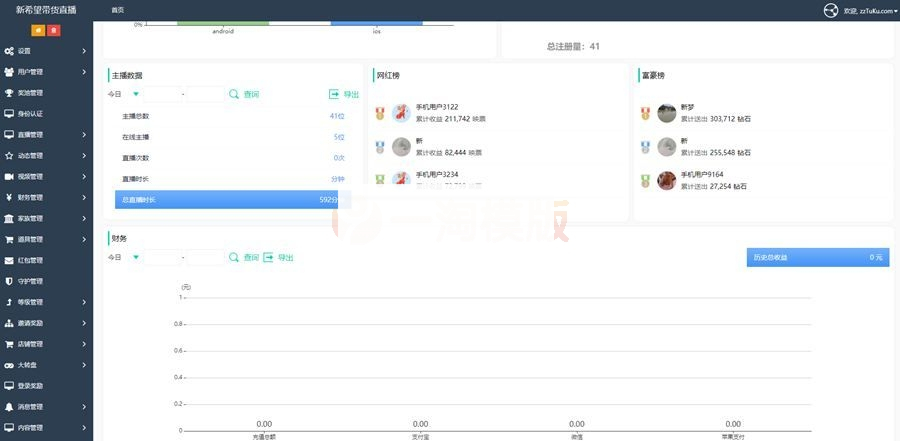900x441 pixels.
Task: Click the export icon in 主播数据 panel
Action: 334,94
